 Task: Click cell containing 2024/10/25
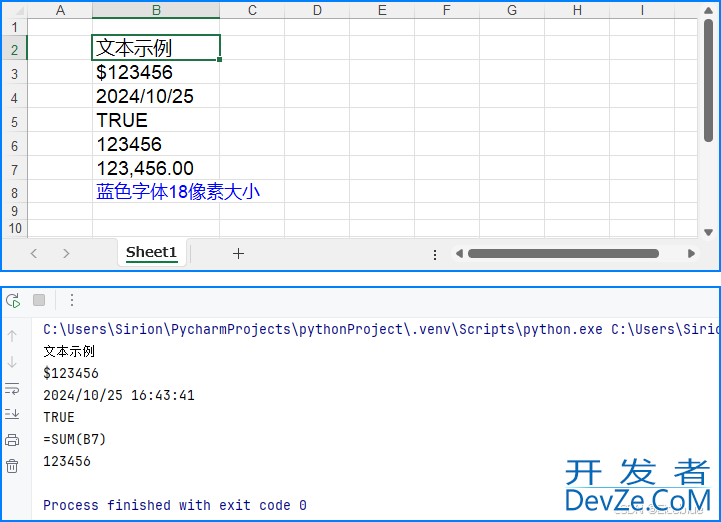(156, 96)
